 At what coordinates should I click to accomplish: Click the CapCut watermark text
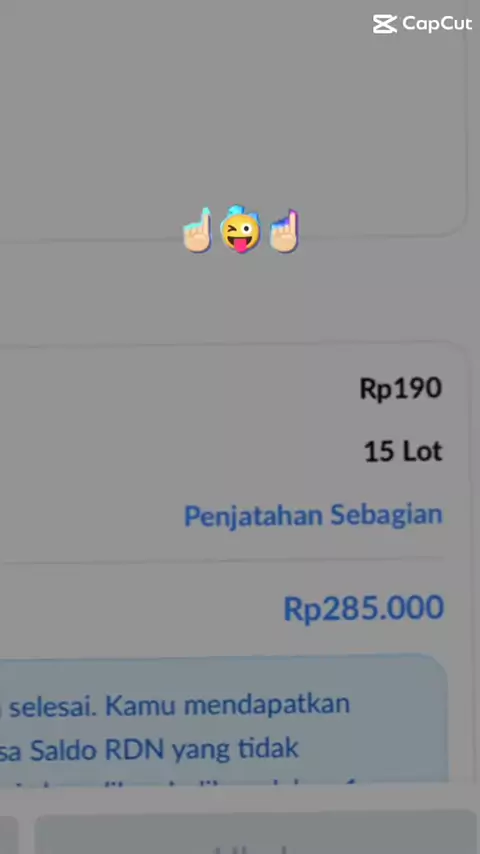tap(437, 24)
